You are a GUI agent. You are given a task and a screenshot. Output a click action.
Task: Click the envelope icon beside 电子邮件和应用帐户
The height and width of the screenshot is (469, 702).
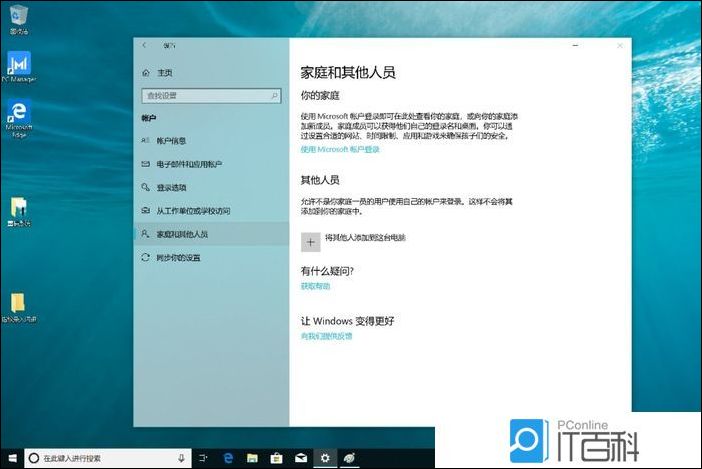(145, 164)
